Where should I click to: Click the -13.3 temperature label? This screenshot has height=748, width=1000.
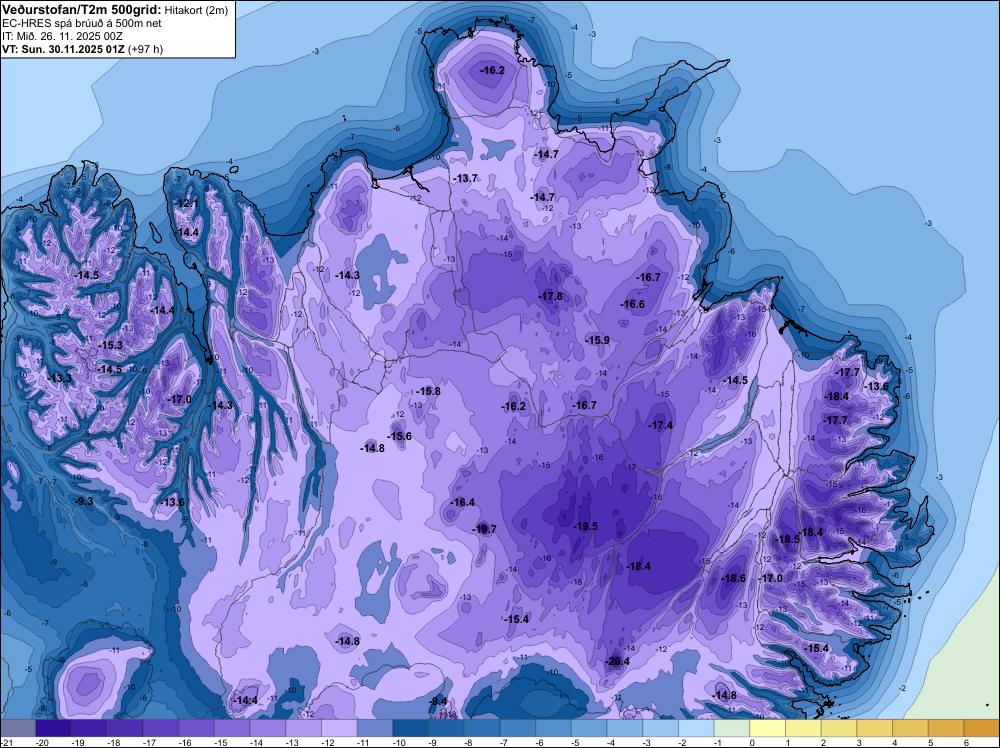(59, 378)
